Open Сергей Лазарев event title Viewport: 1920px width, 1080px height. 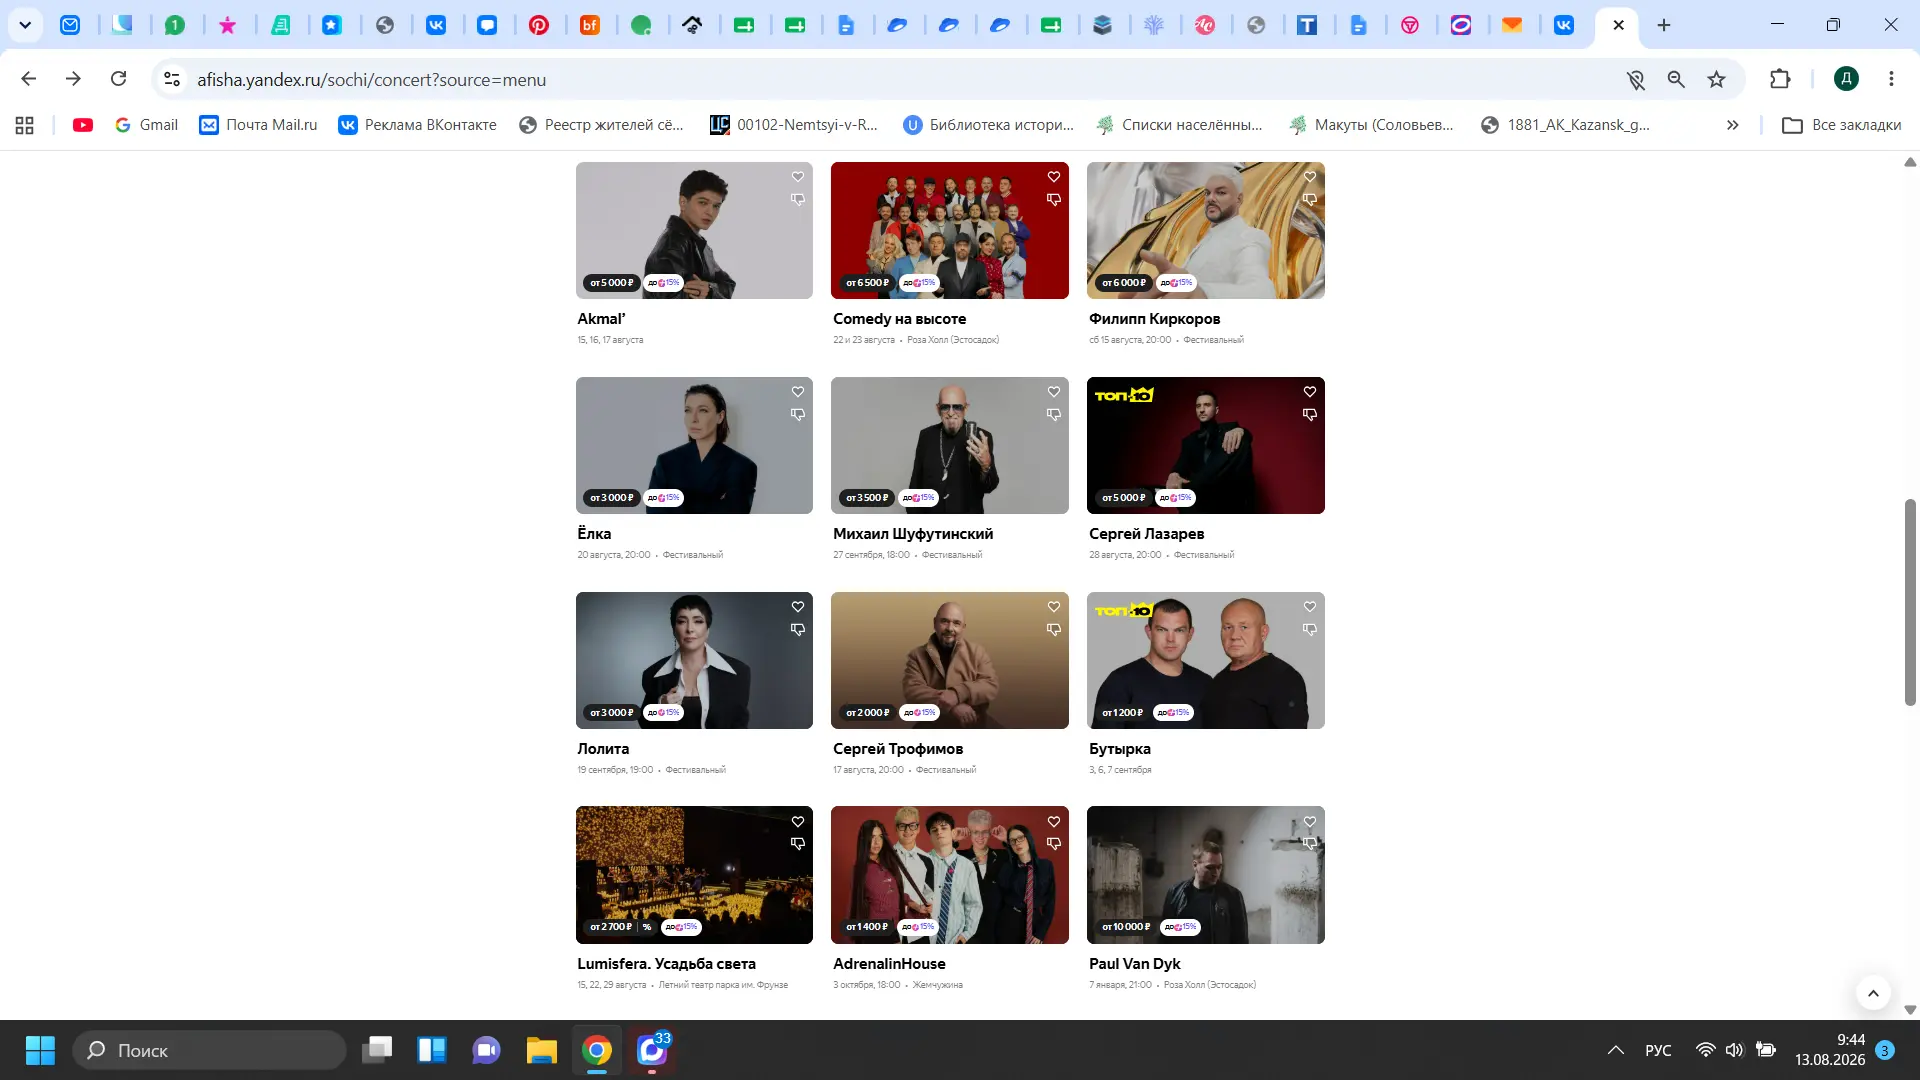[1146, 534]
